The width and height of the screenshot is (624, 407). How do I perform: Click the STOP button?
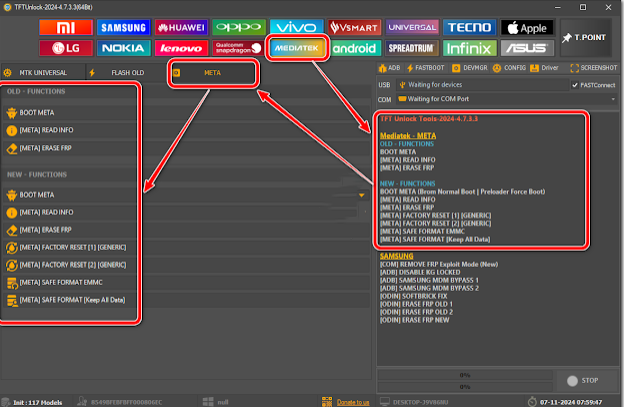[586, 381]
